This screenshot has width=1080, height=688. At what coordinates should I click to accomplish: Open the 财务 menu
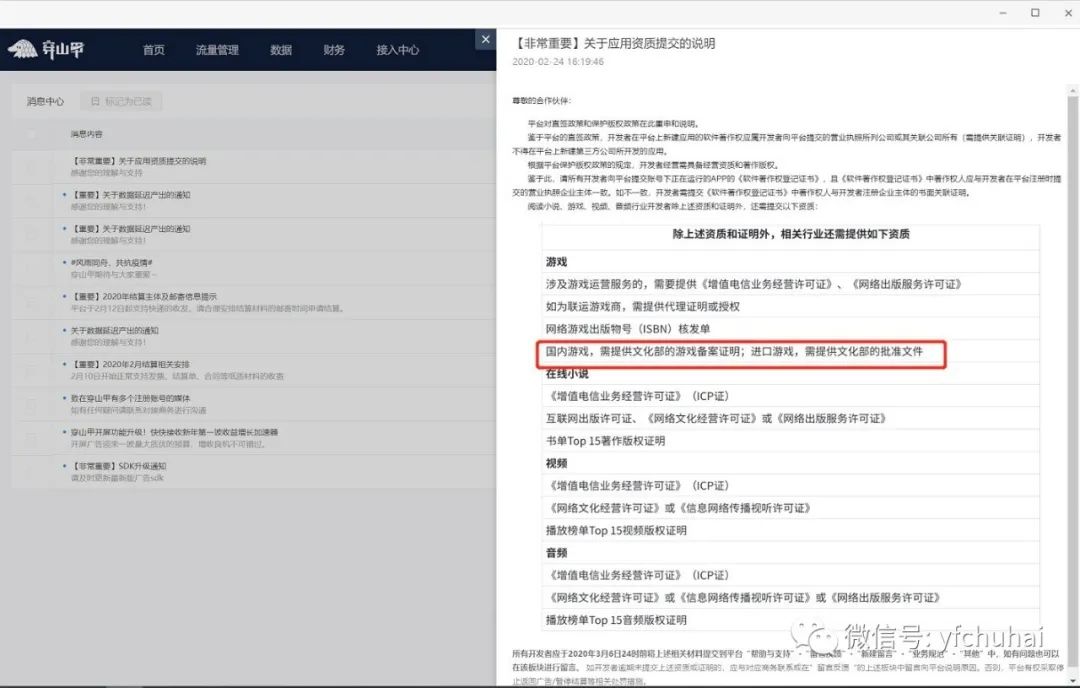(x=334, y=48)
